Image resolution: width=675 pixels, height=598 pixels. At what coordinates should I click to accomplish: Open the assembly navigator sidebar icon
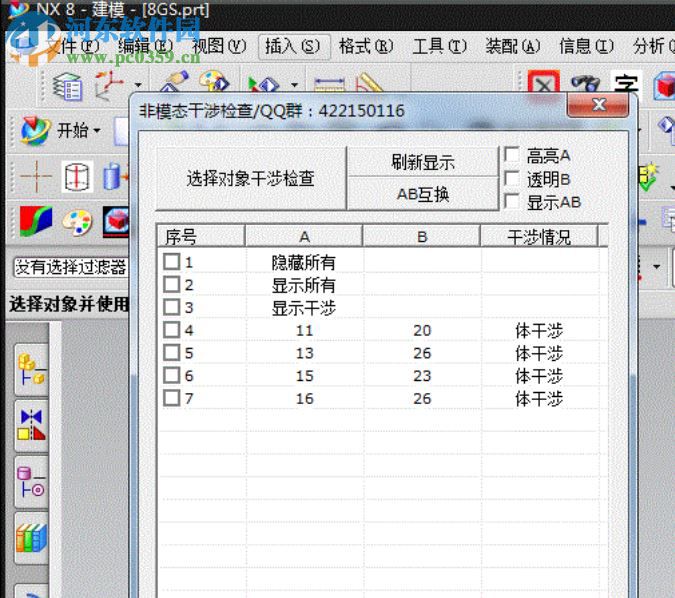pos(31,369)
